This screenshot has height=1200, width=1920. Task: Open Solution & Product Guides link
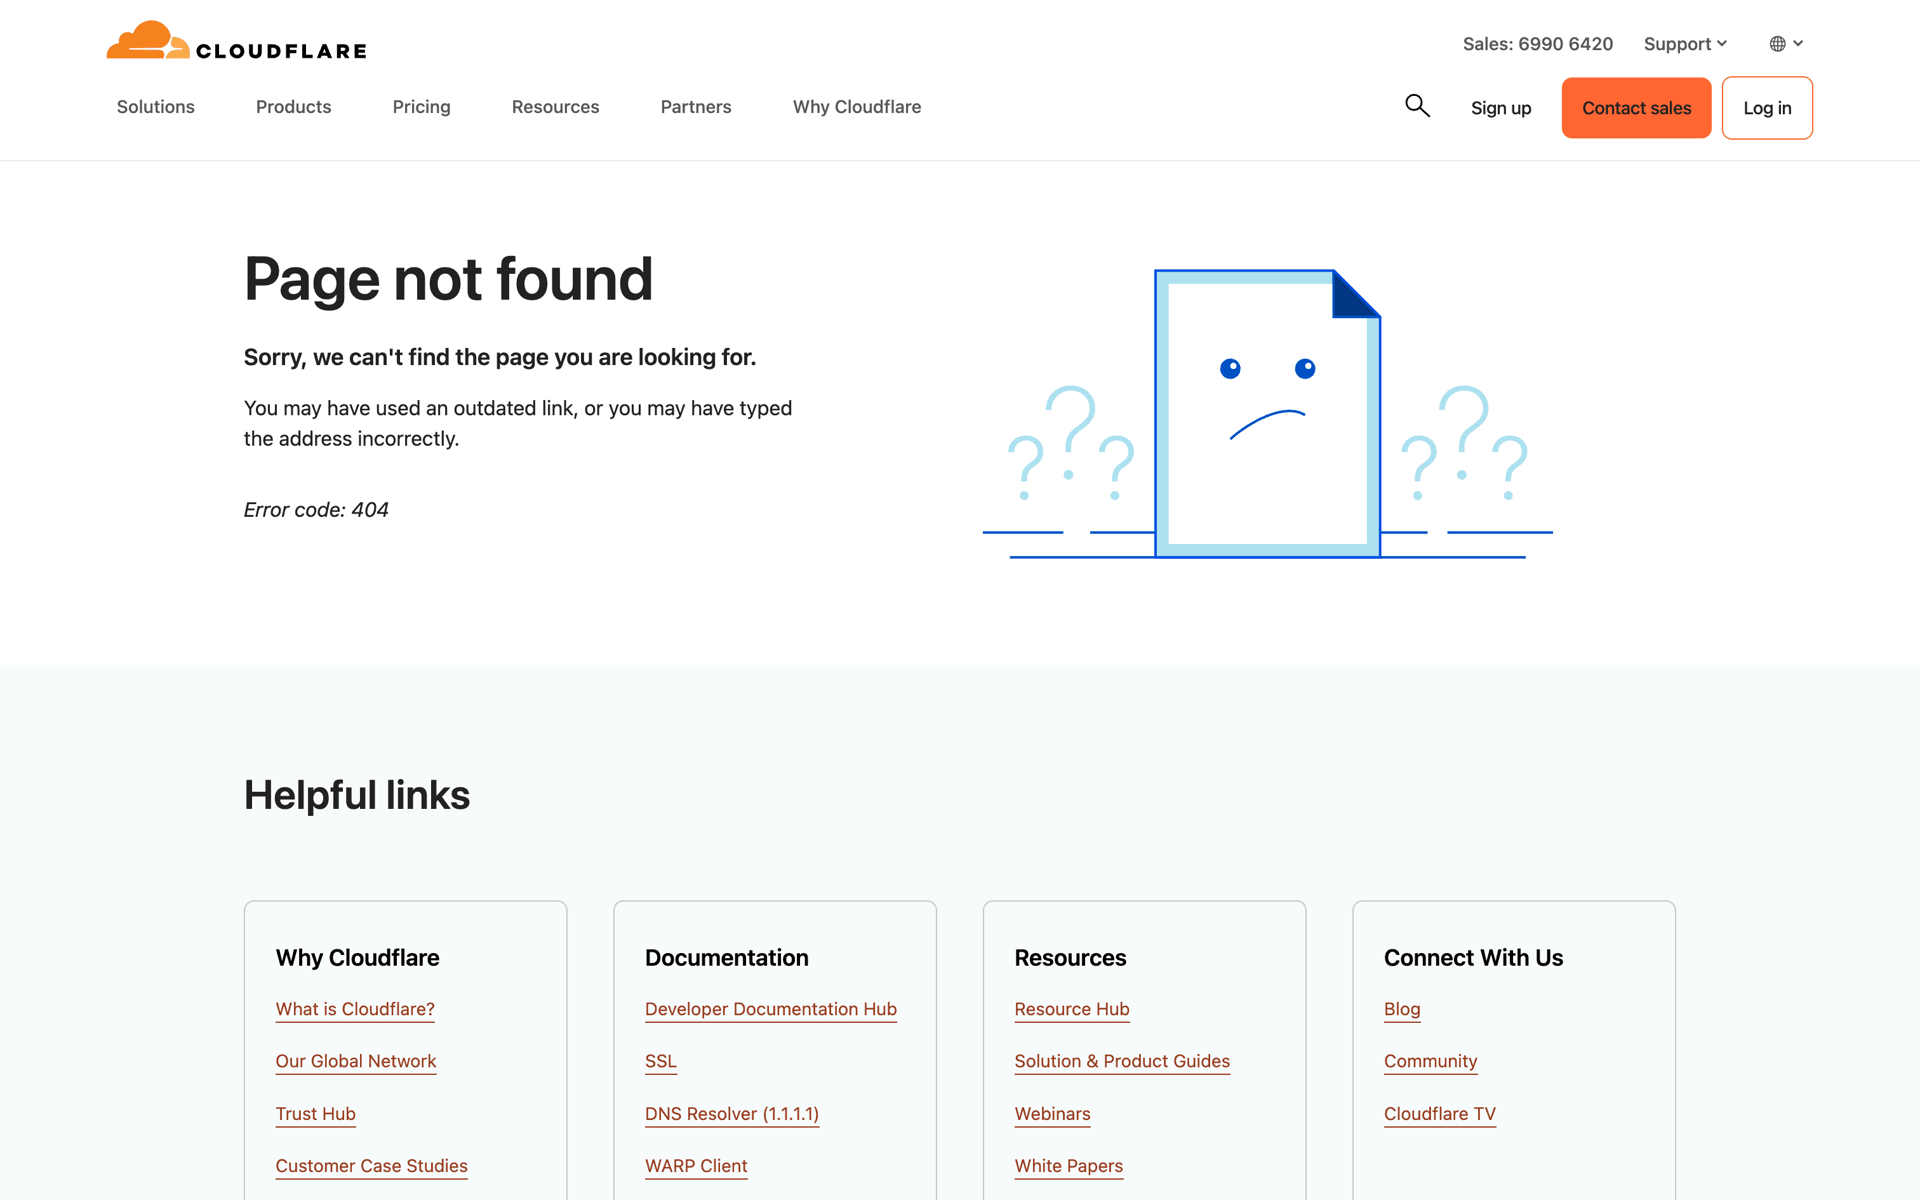1122,1061
